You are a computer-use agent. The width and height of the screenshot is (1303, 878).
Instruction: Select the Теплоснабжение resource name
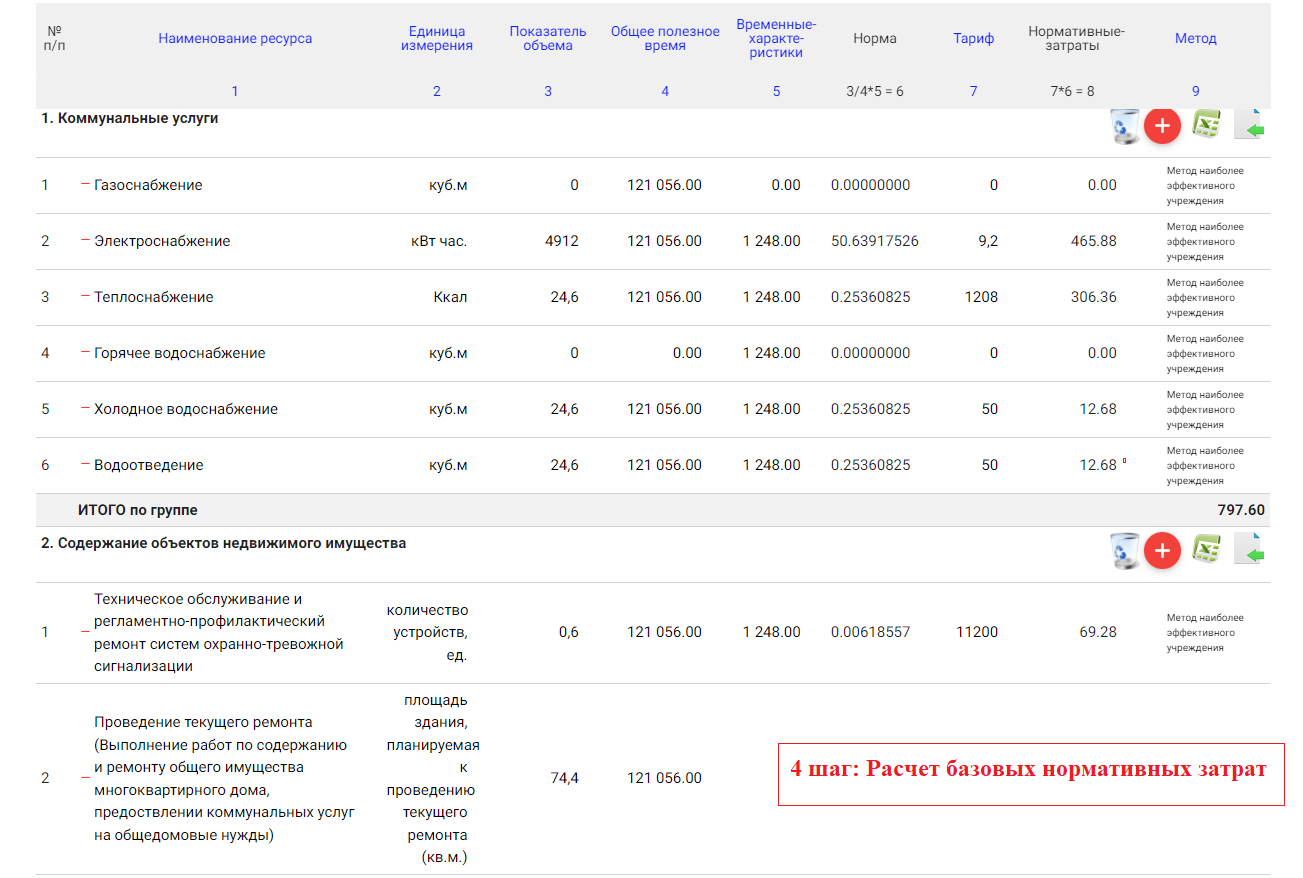(x=153, y=297)
